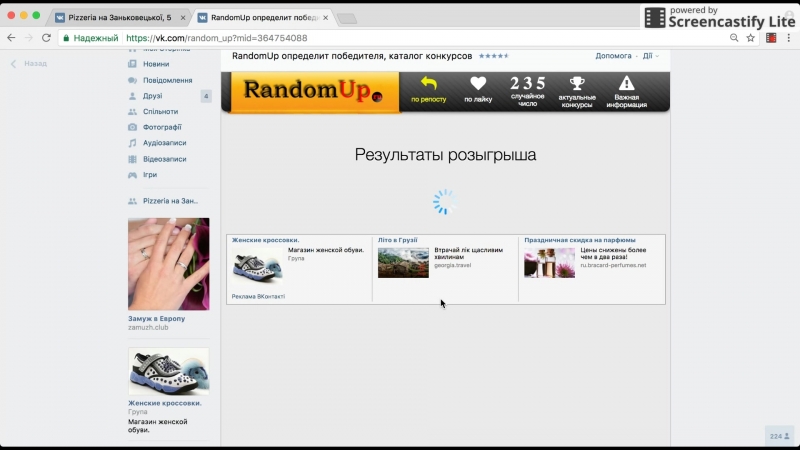Click 'zamuzh.club' sidebar ad domain
This screenshot has height=450, width=800.
[148, 328]
